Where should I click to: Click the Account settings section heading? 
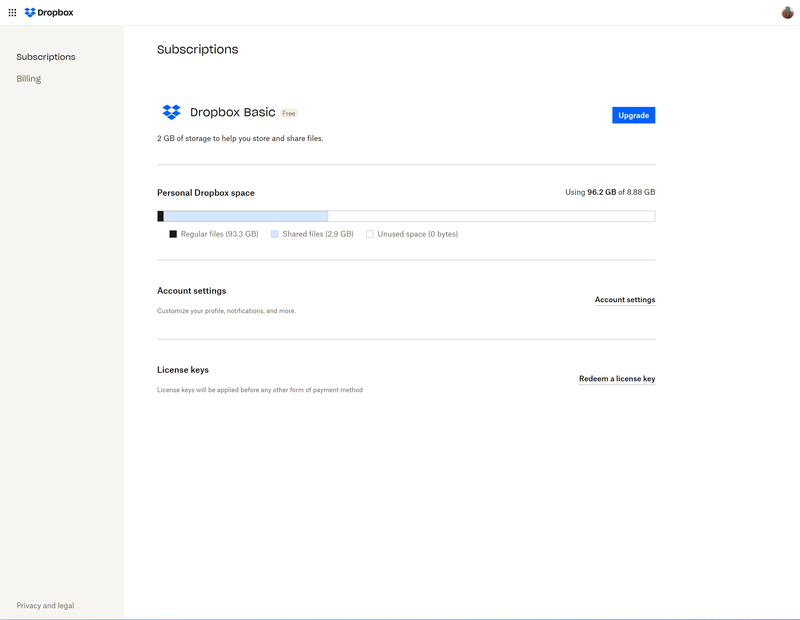(x=191, y=291)
